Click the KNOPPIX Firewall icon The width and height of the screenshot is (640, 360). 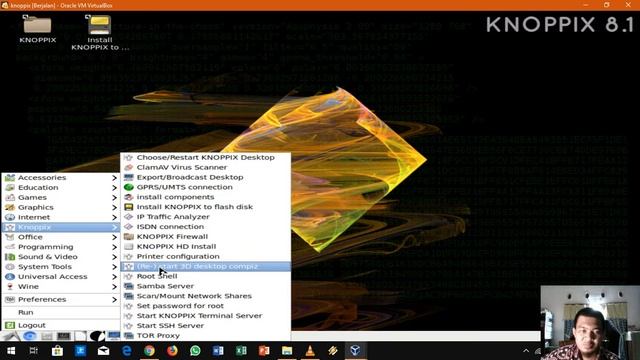[129, 237]
